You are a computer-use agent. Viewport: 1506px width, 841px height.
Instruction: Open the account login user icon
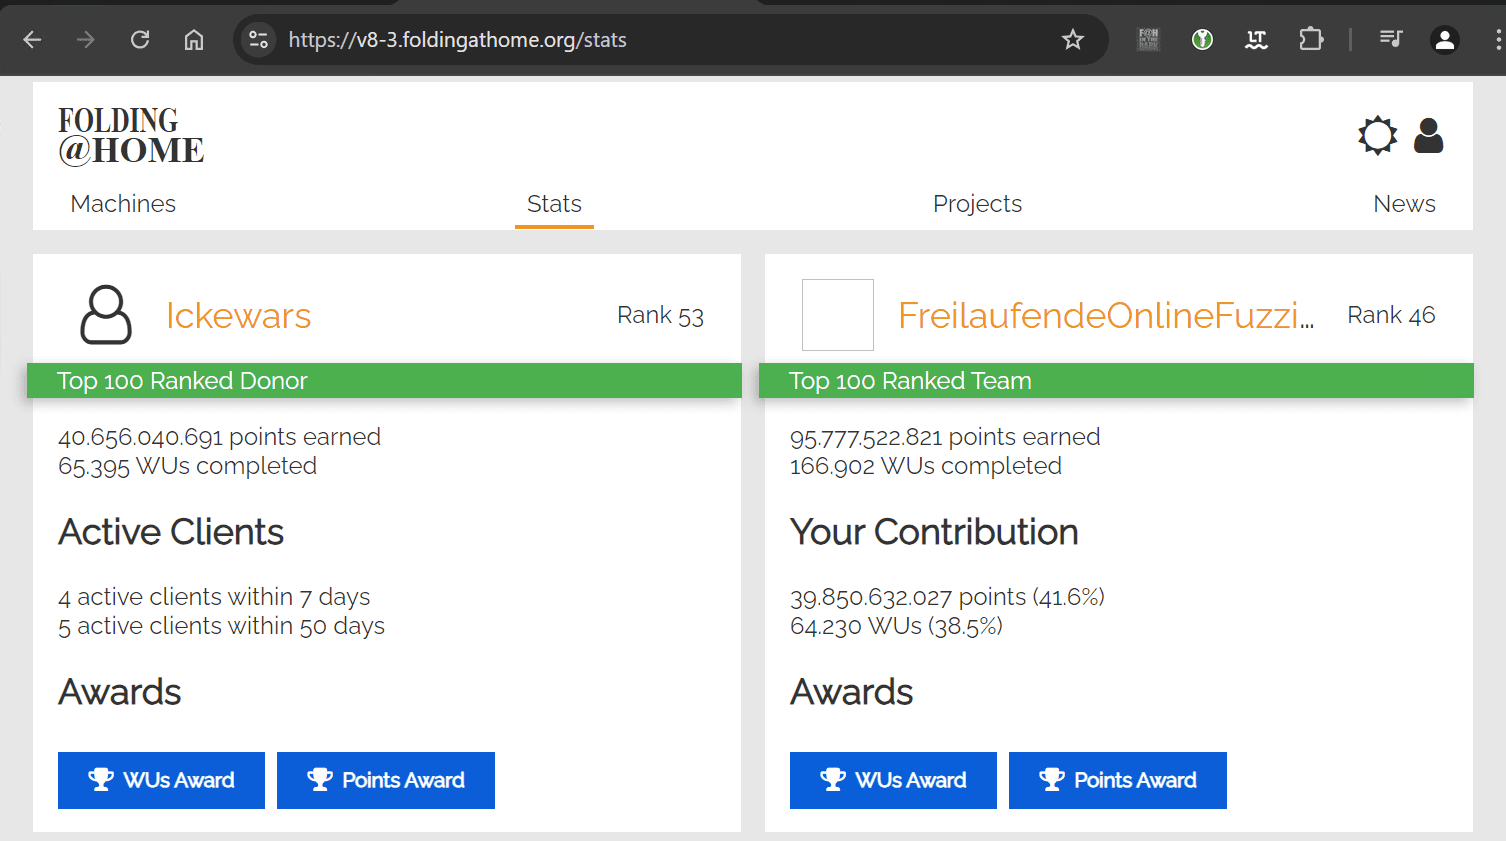1428,135
